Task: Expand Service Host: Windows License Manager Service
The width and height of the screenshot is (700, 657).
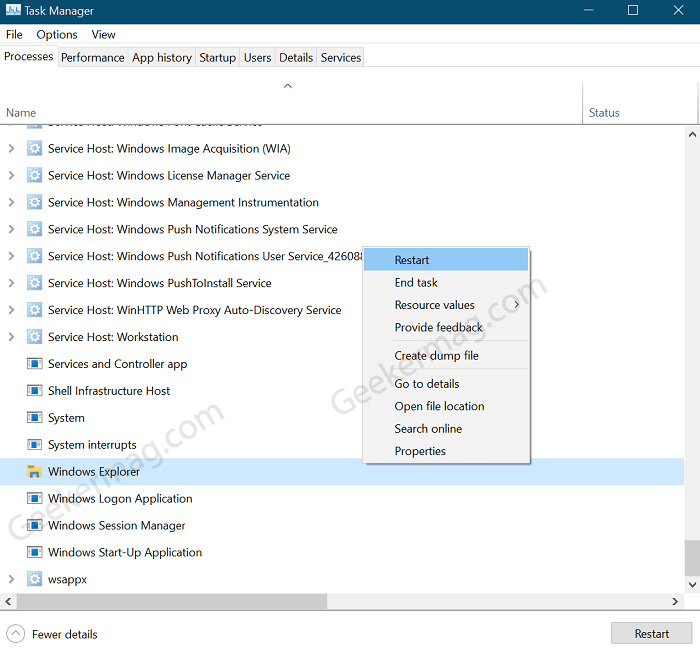Action: click(x=11, y=175)
